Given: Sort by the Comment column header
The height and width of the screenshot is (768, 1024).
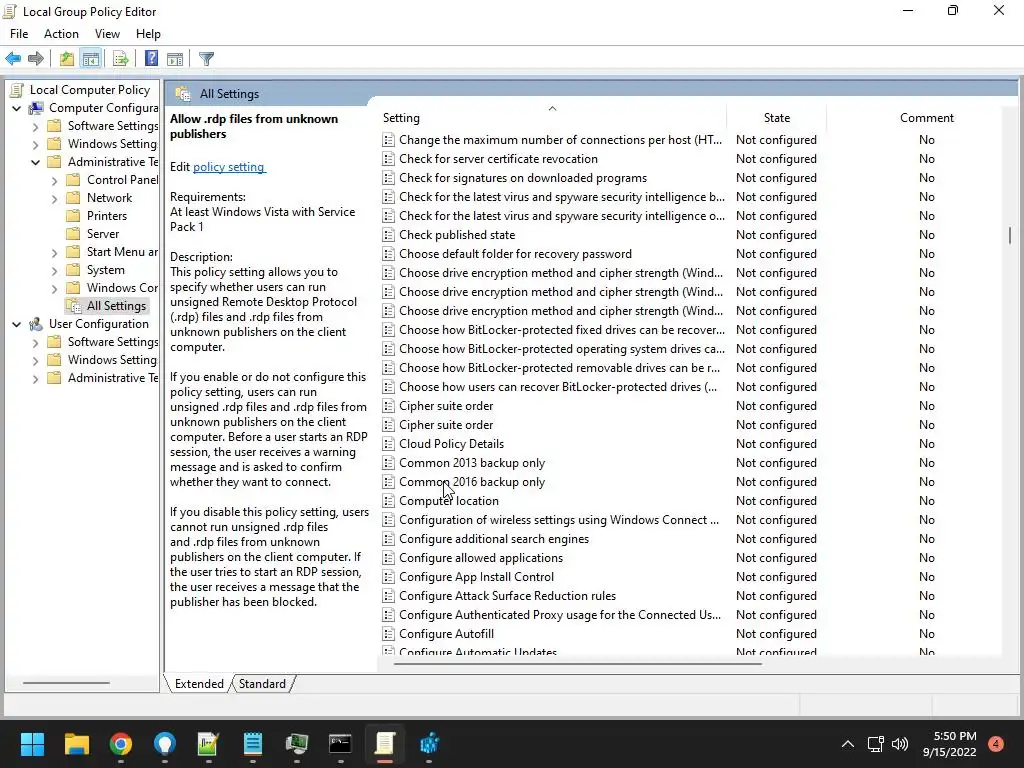Looking at the screenshot, I should 927,118.
